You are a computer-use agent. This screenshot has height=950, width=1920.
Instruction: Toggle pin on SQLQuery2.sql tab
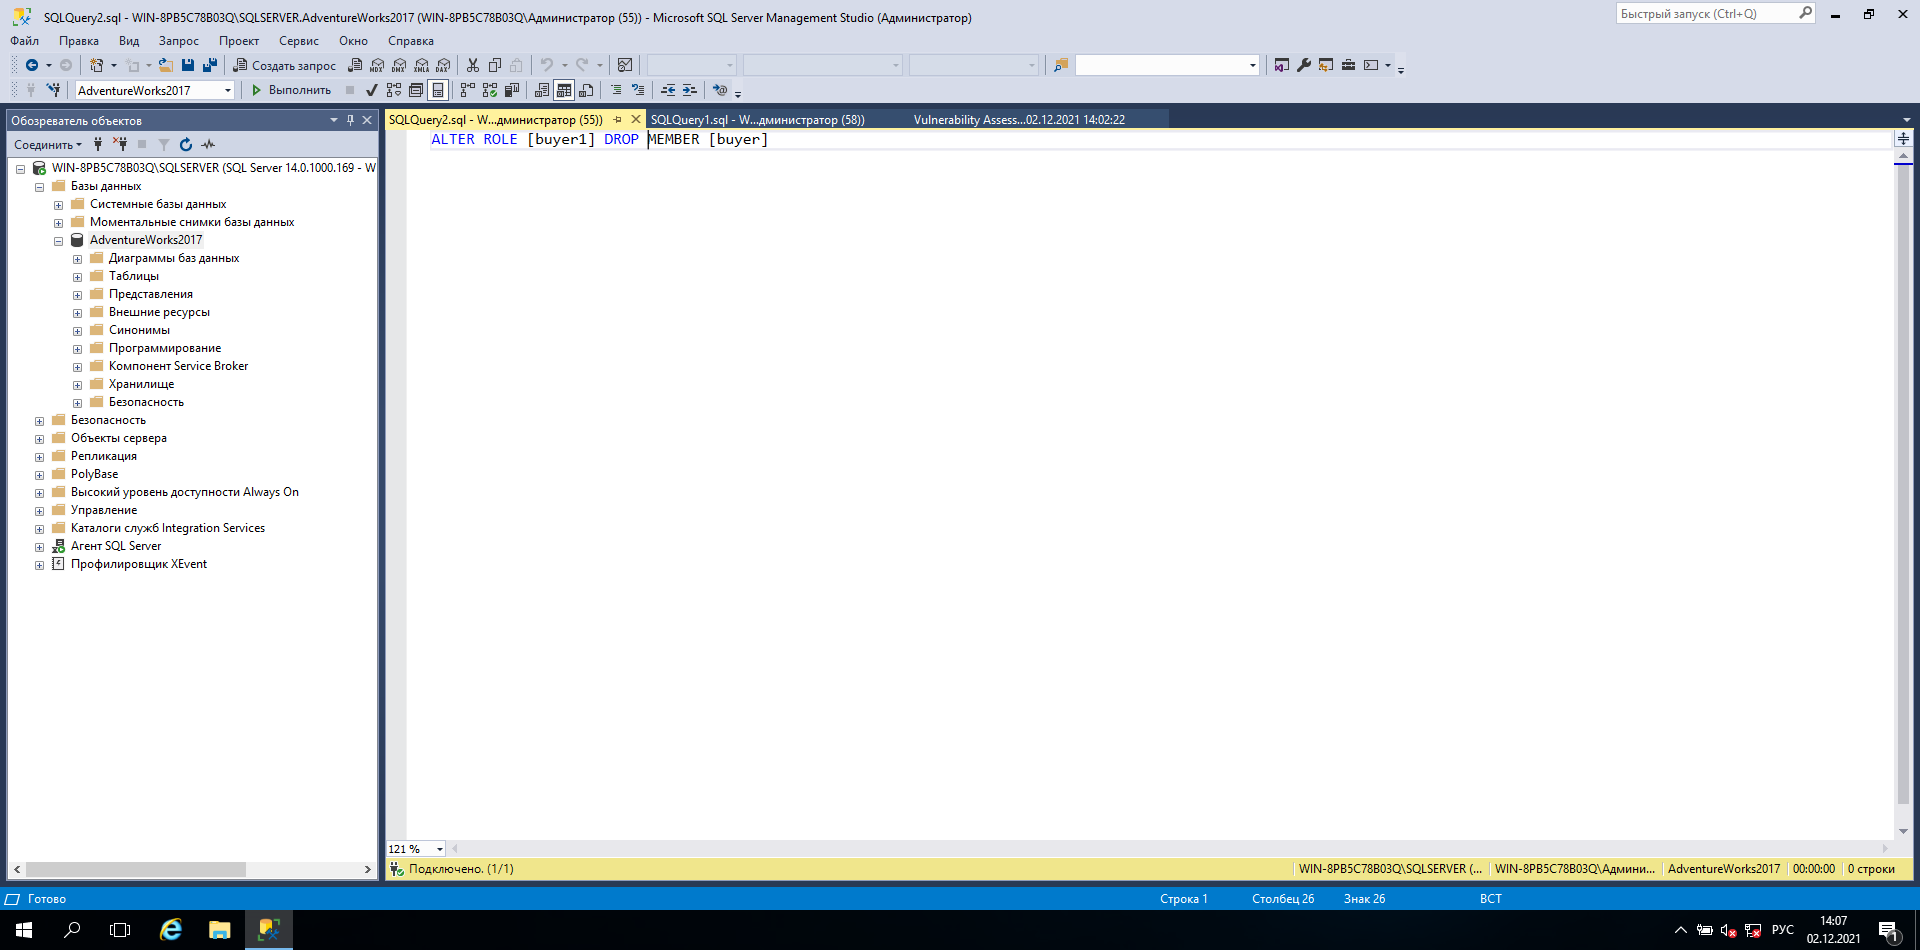[x=618, y=119]
